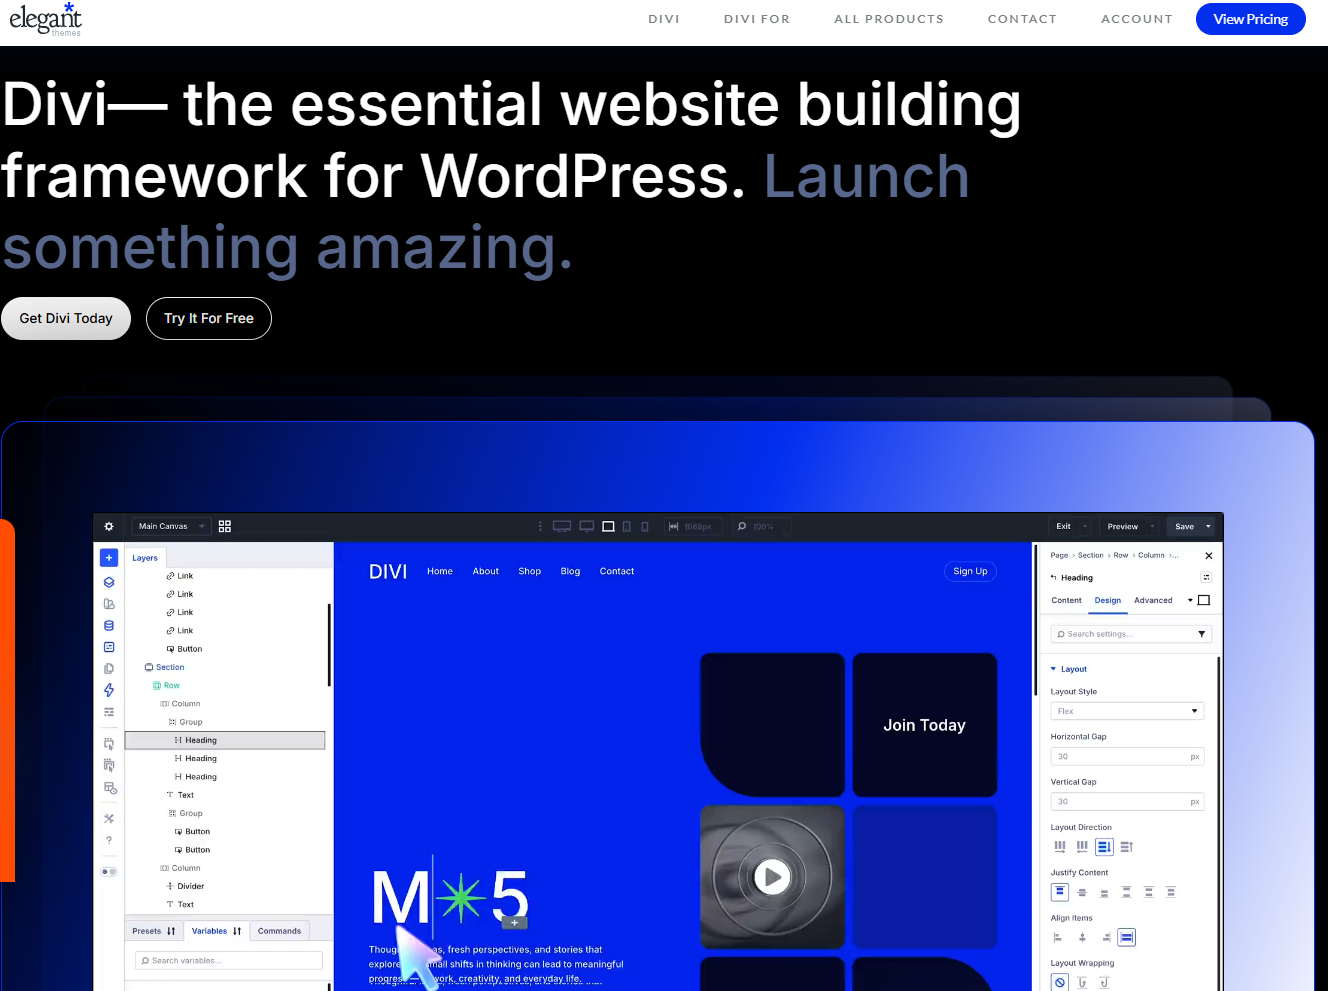This screenshot has height=991, width=1328.
Task: Choose the selected stretch Align Items option
Action: 1127,937
